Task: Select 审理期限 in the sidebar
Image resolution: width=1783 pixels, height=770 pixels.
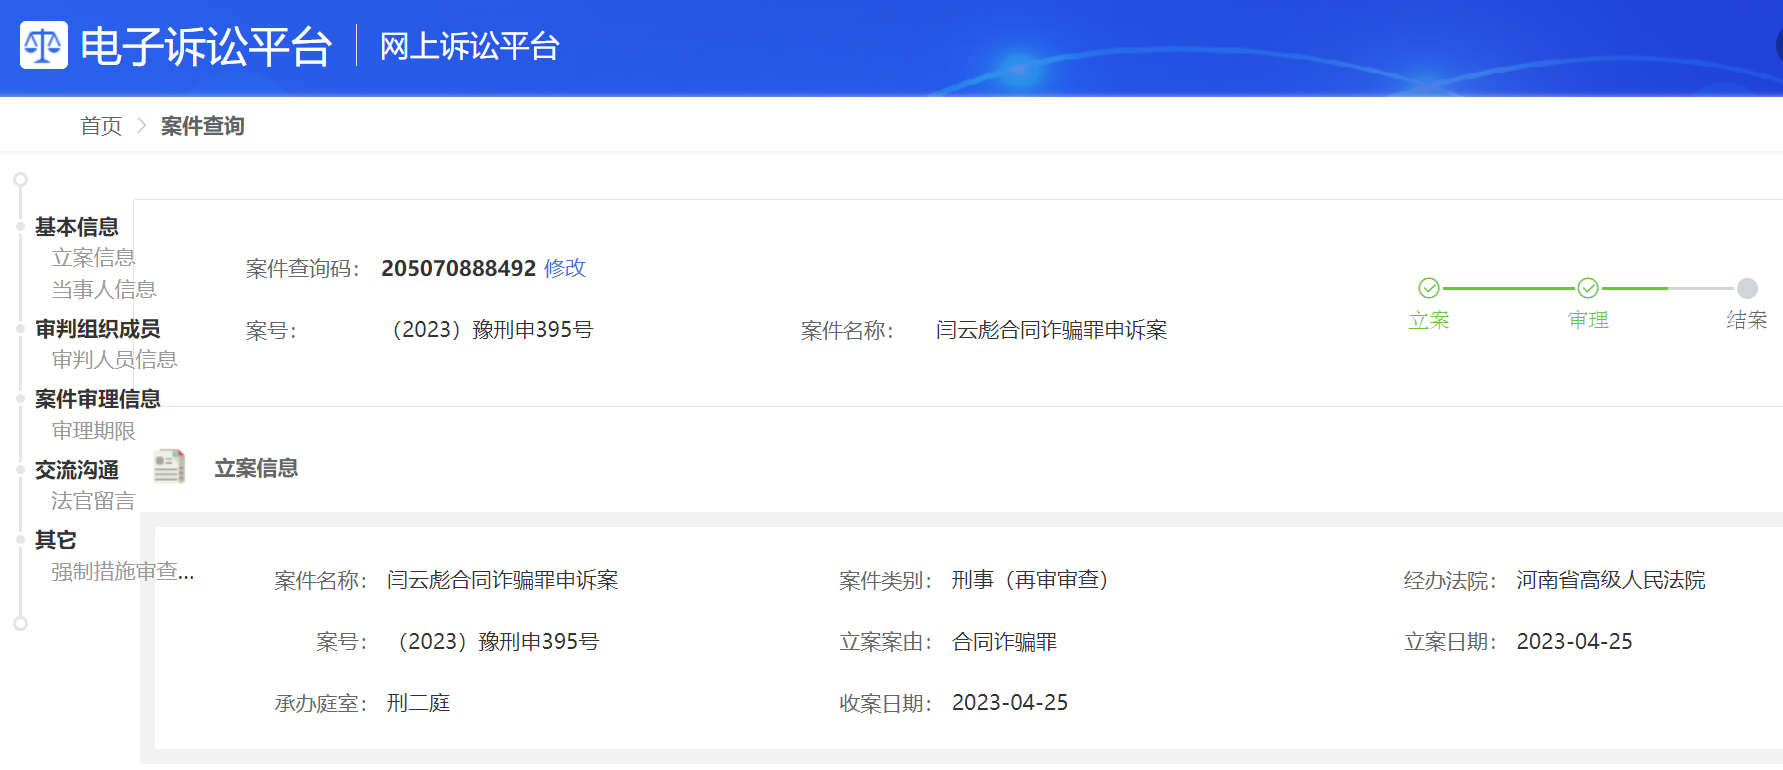Action: (94, 431)
